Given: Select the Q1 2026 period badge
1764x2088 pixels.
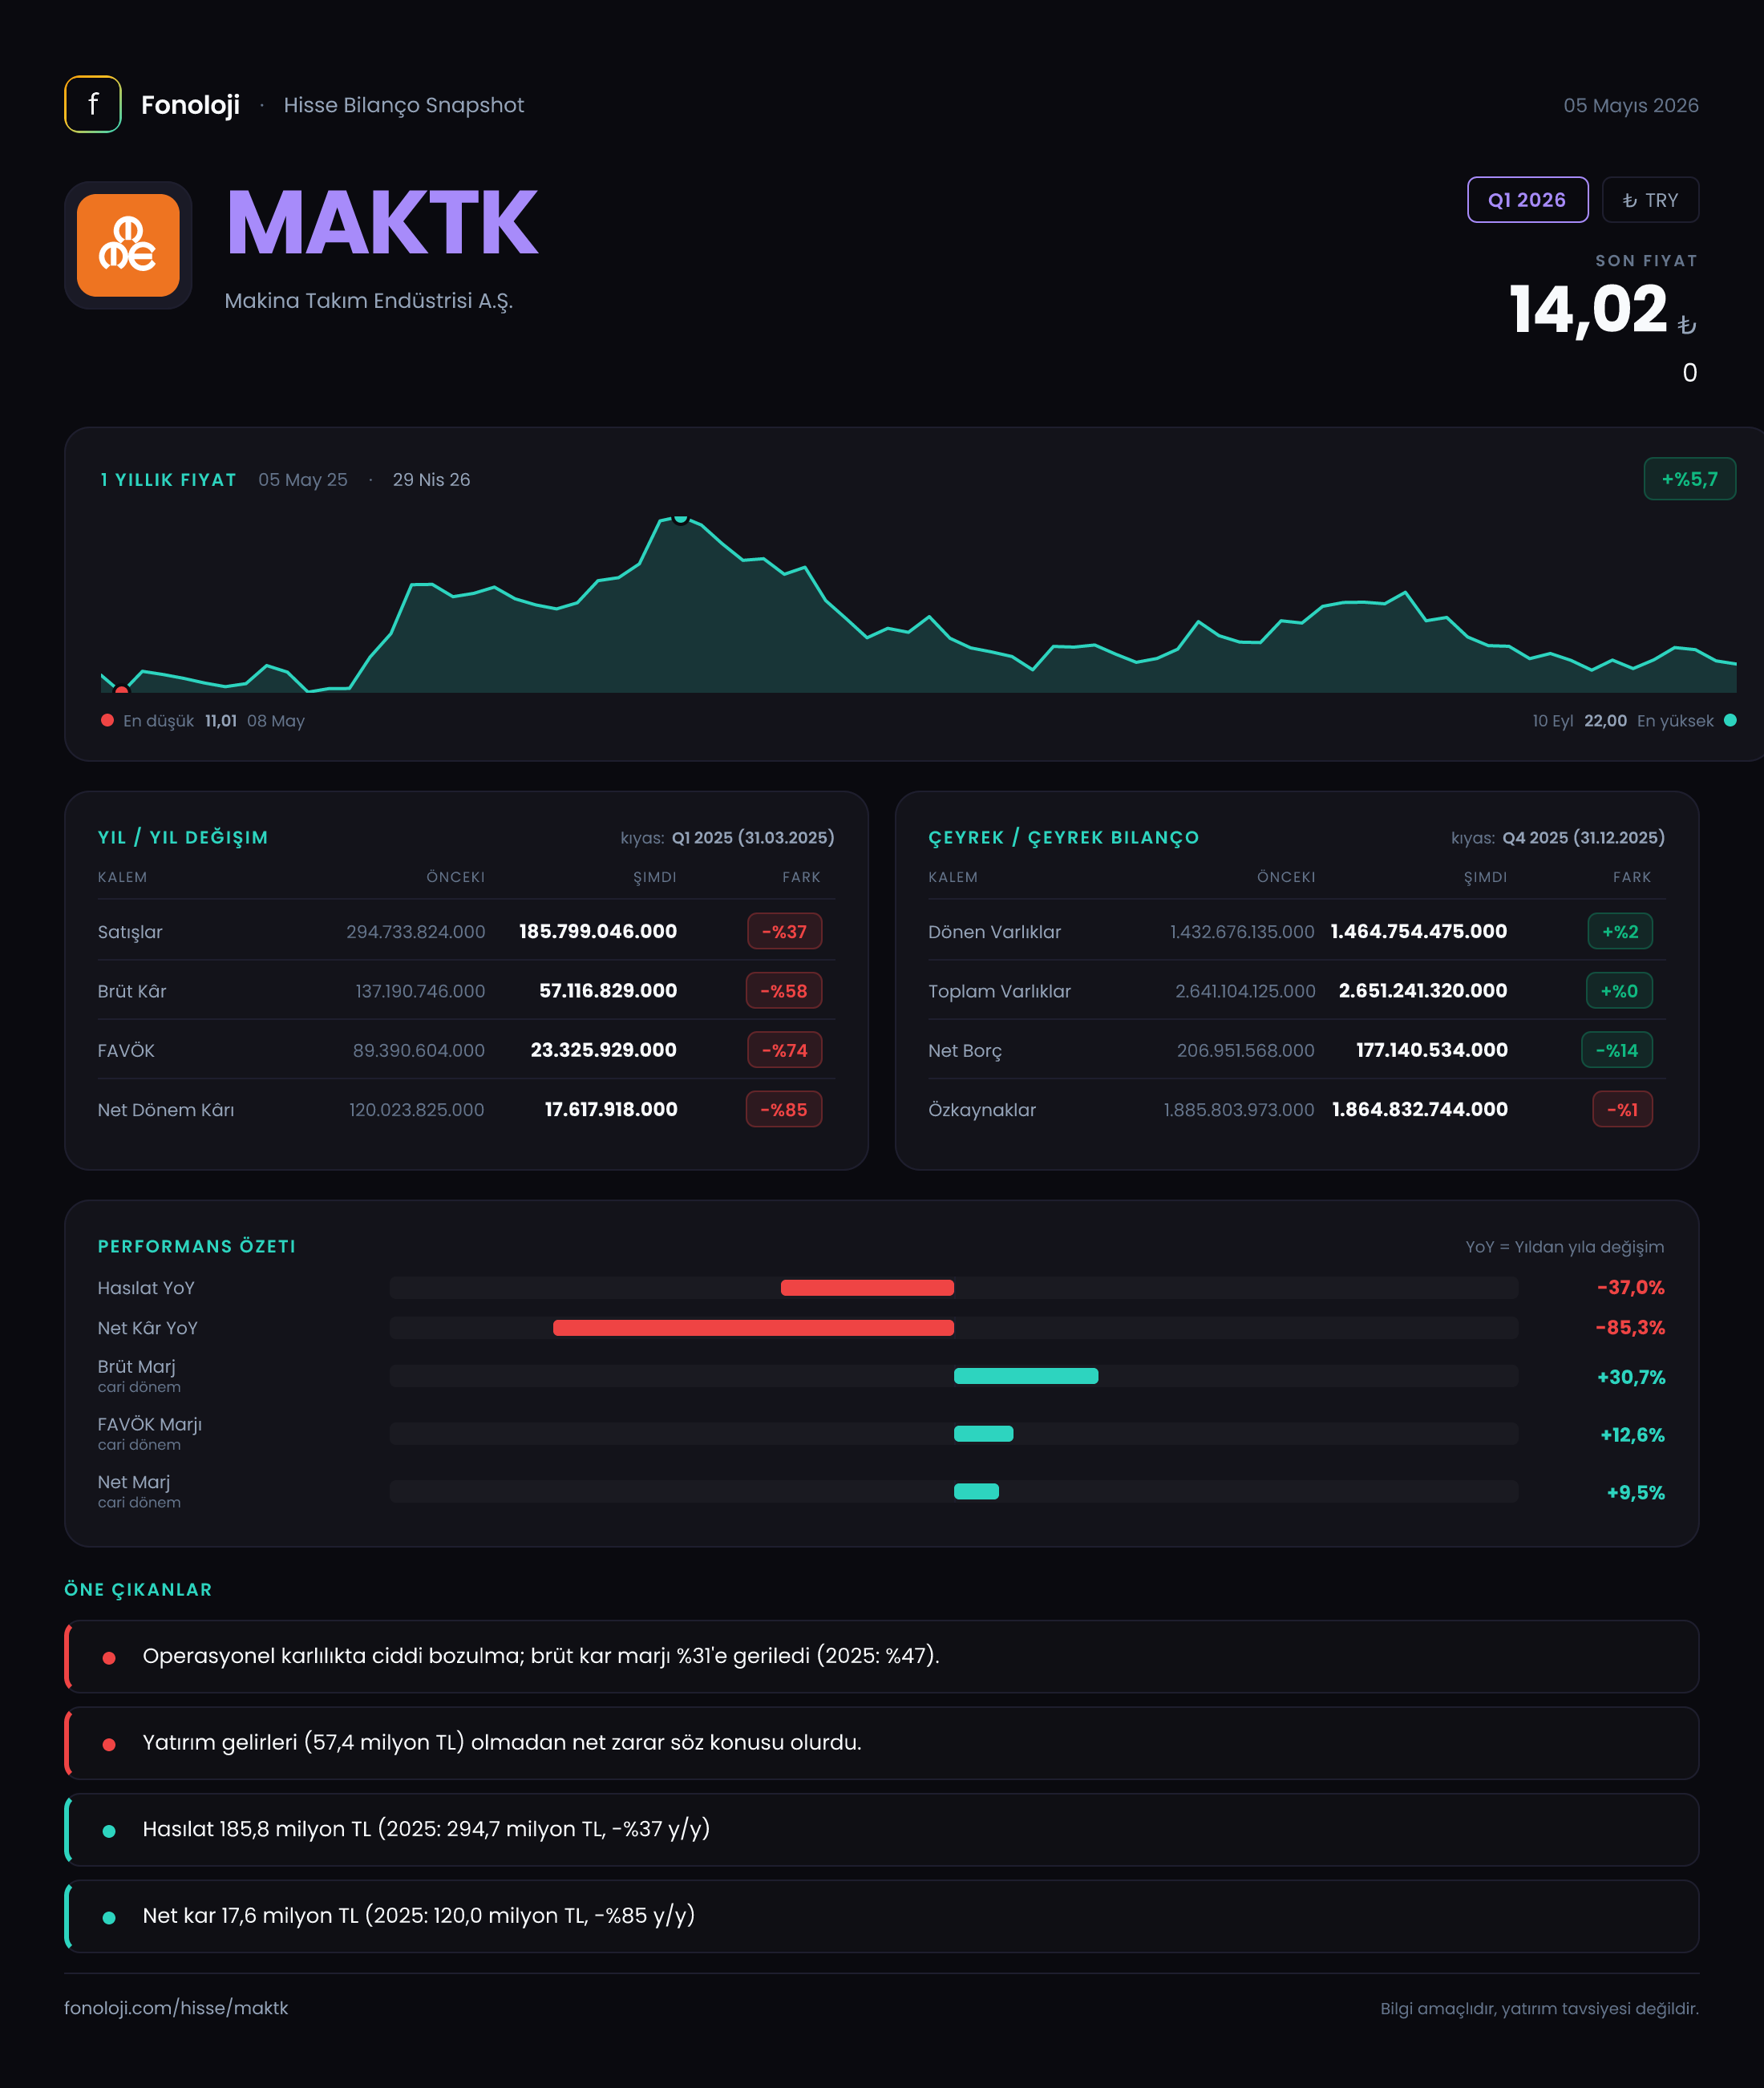Looking at the screenshot, I should click(1527, 200).
